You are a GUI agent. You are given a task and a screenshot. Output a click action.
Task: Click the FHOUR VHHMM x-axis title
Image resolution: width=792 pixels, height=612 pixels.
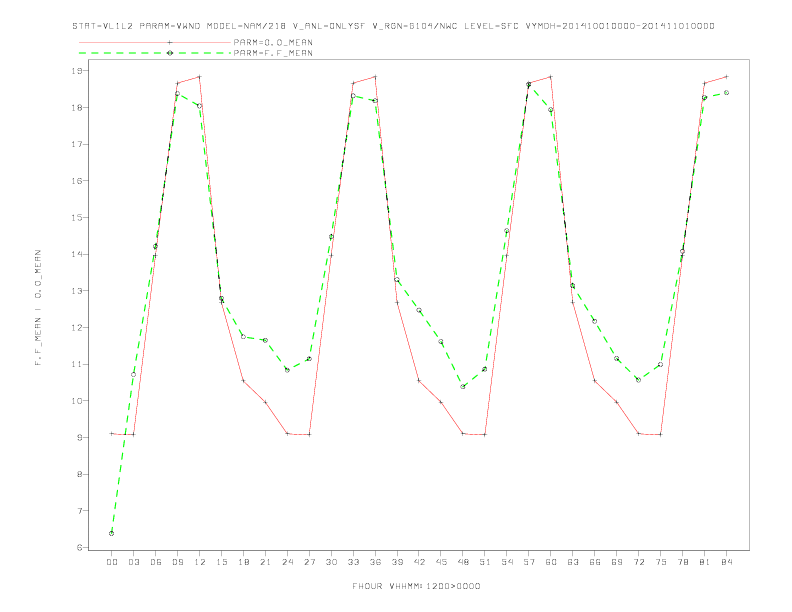tap(416, 586)
